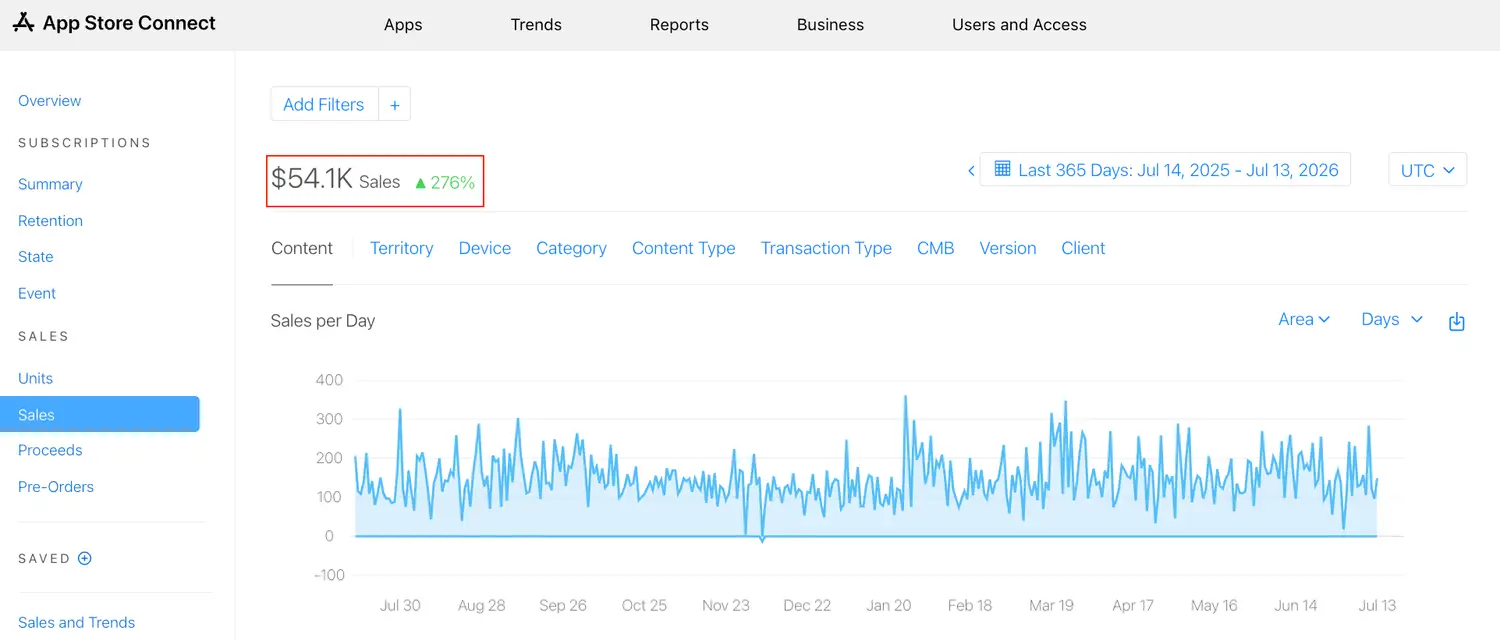The height and width of the screenshot is (640, 1500).
Task: Click the plus icon next to SAVED
Action: tap(85, 559)
